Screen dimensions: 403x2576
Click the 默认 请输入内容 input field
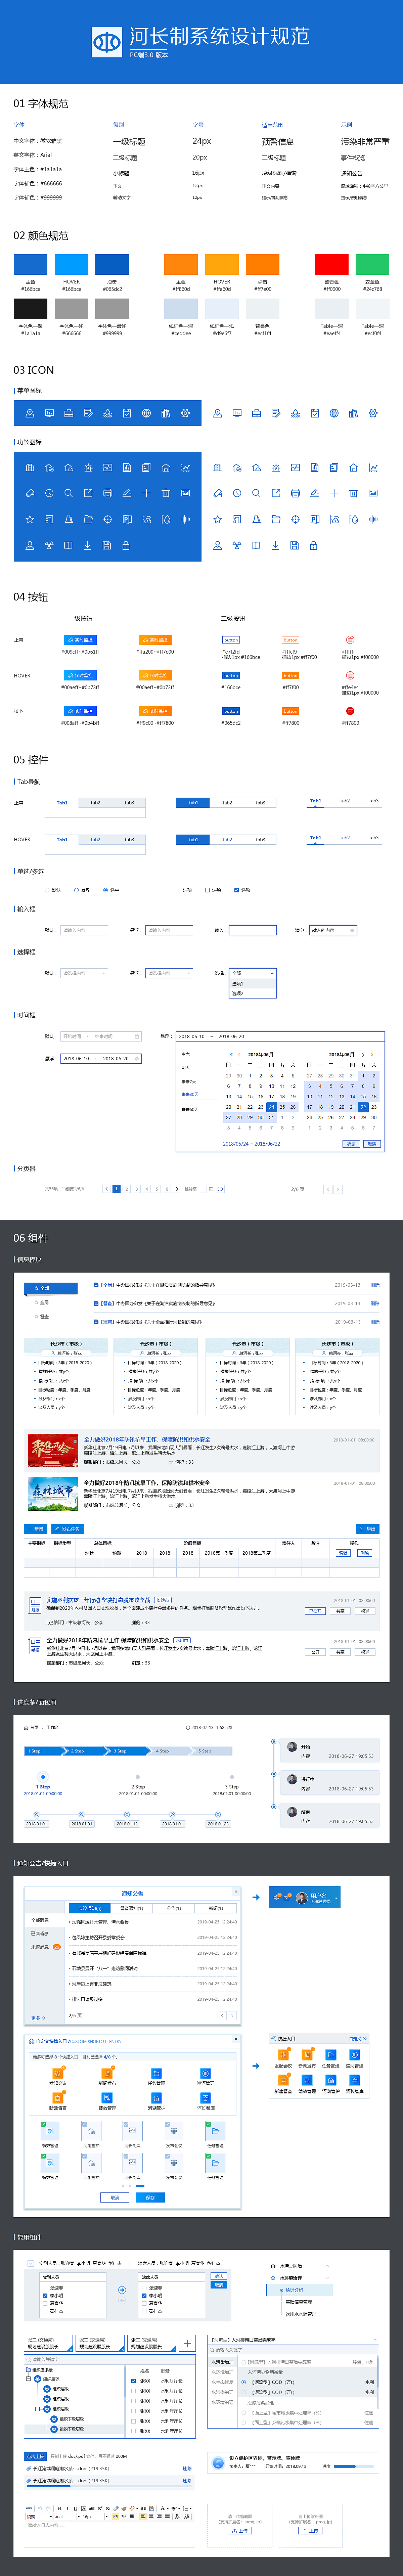click(84, 930)
